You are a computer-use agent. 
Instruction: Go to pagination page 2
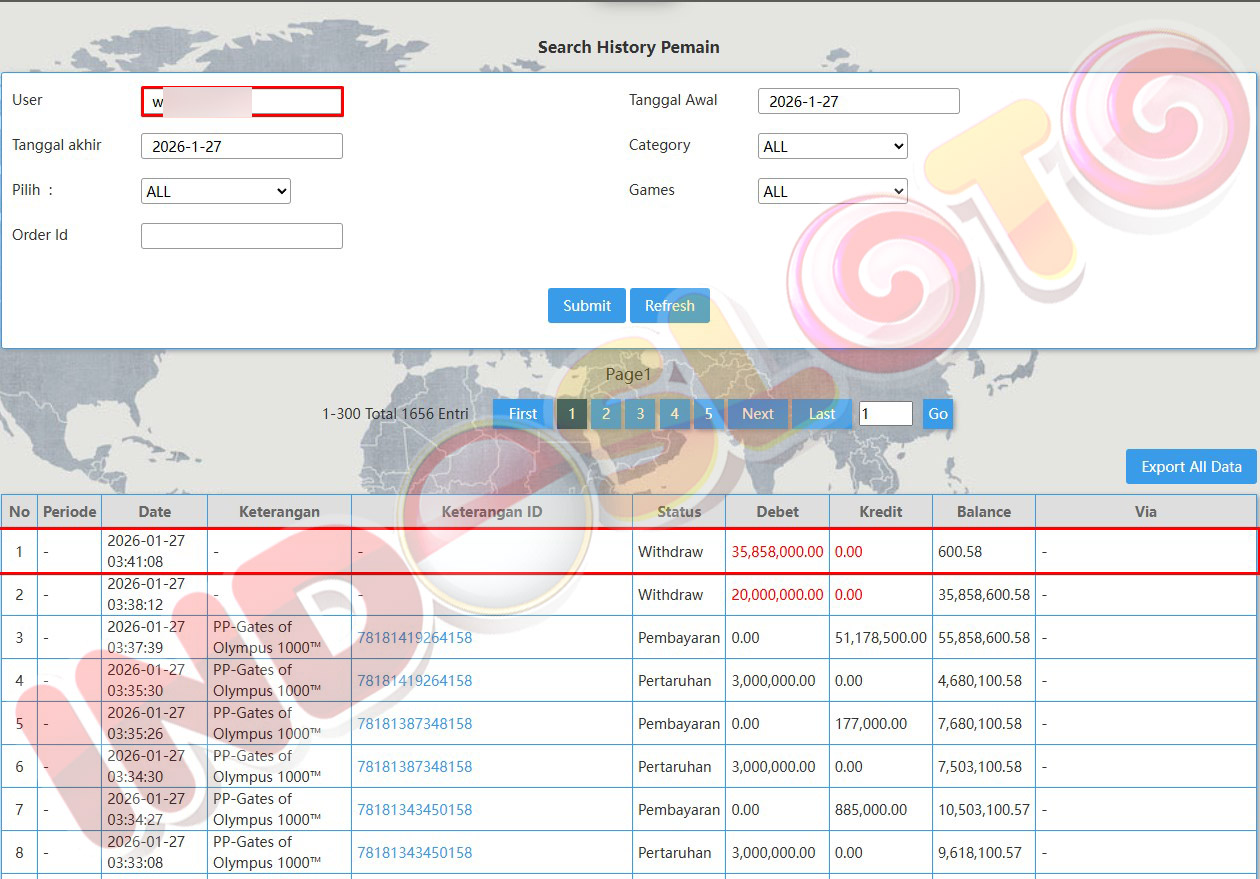tap(605, 414)
